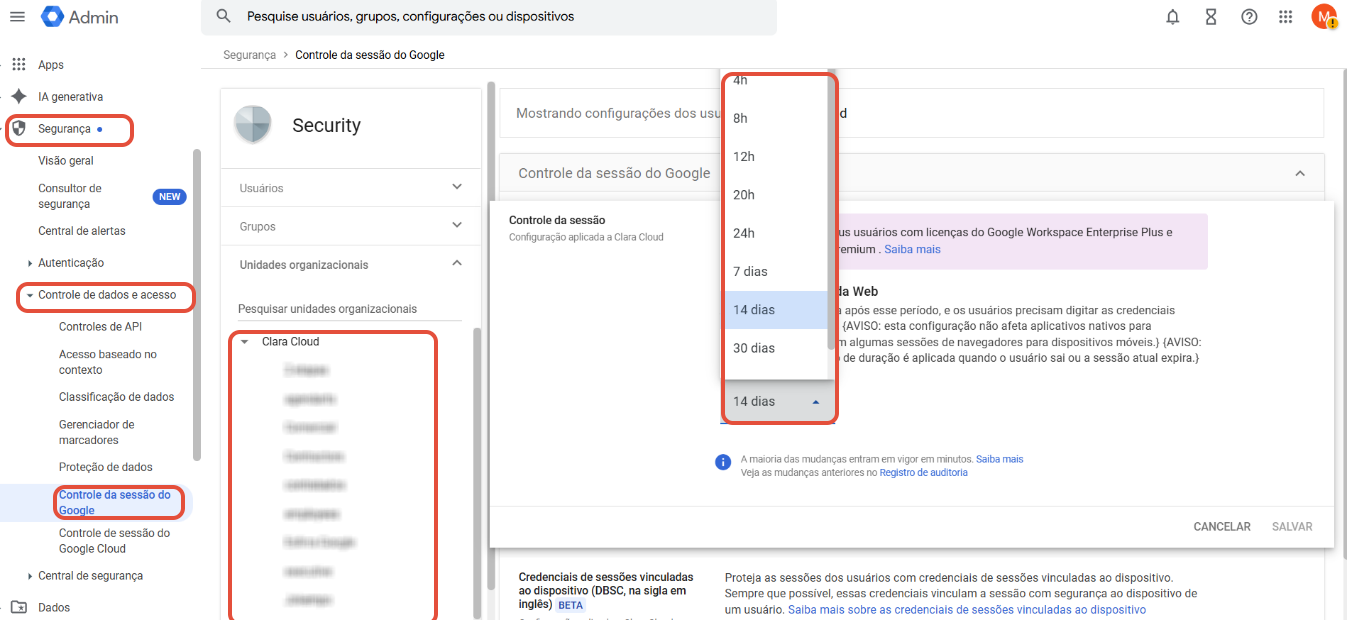Click the dropdown list scrollbar

[x=832, y=210]
